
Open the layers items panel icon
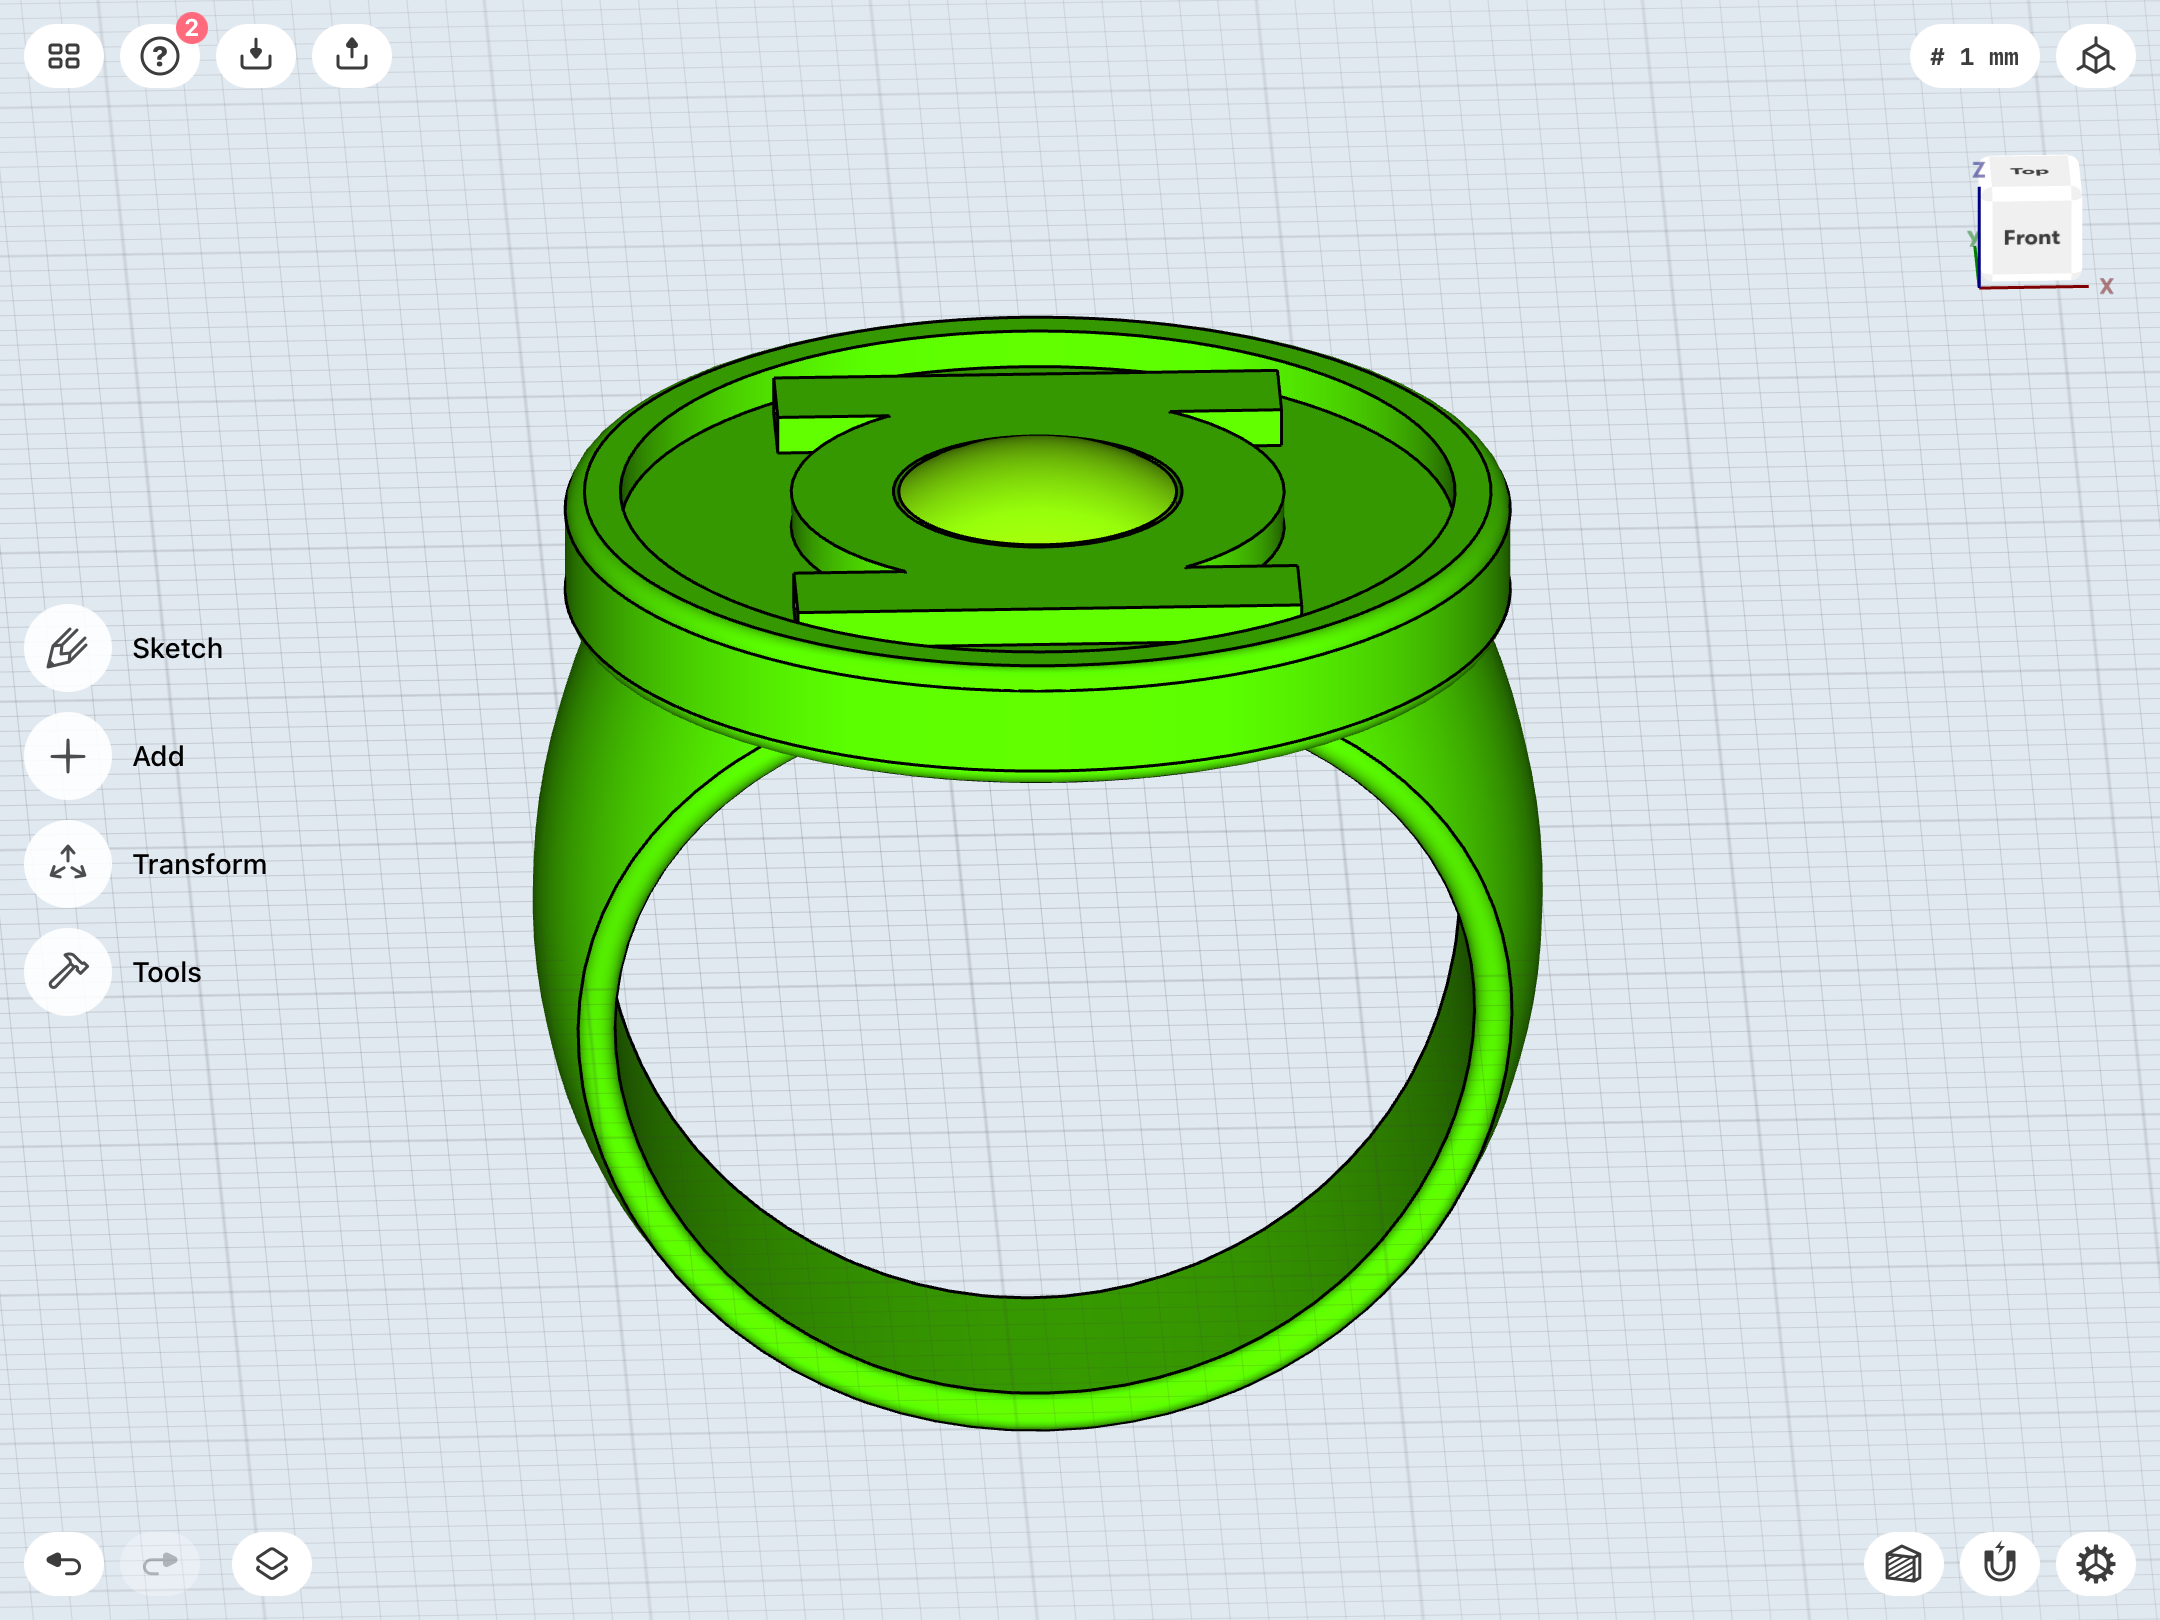pyautogui.click(x=272, y=1564)
